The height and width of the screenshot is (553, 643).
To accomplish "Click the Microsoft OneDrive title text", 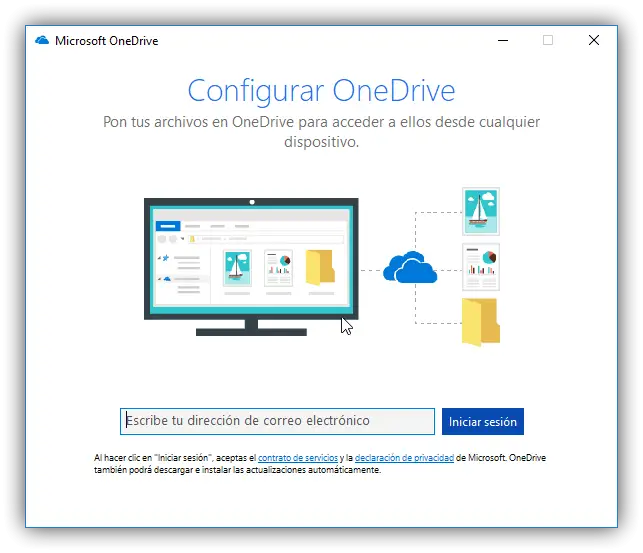I will click(107, 41).
